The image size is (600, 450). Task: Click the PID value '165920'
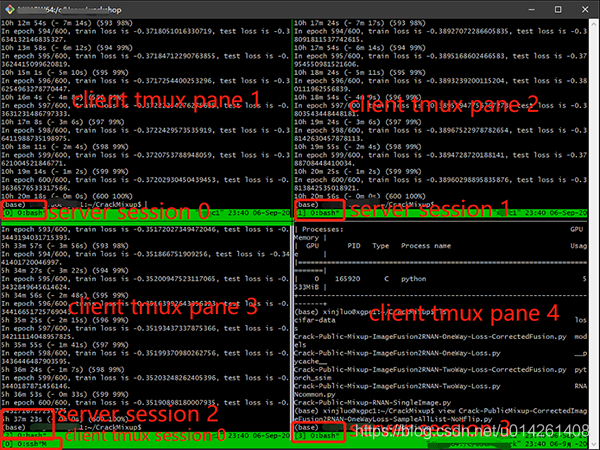347,279
